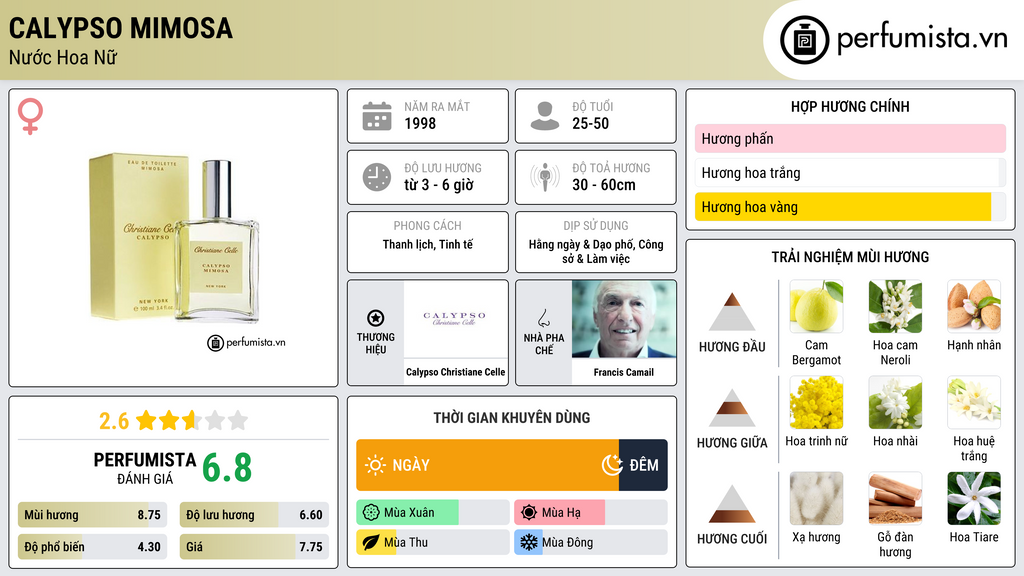This screenshot has width=1024, height=576.
Task: Click the Hoa huệ trắng note image
Action: [974, 403]
